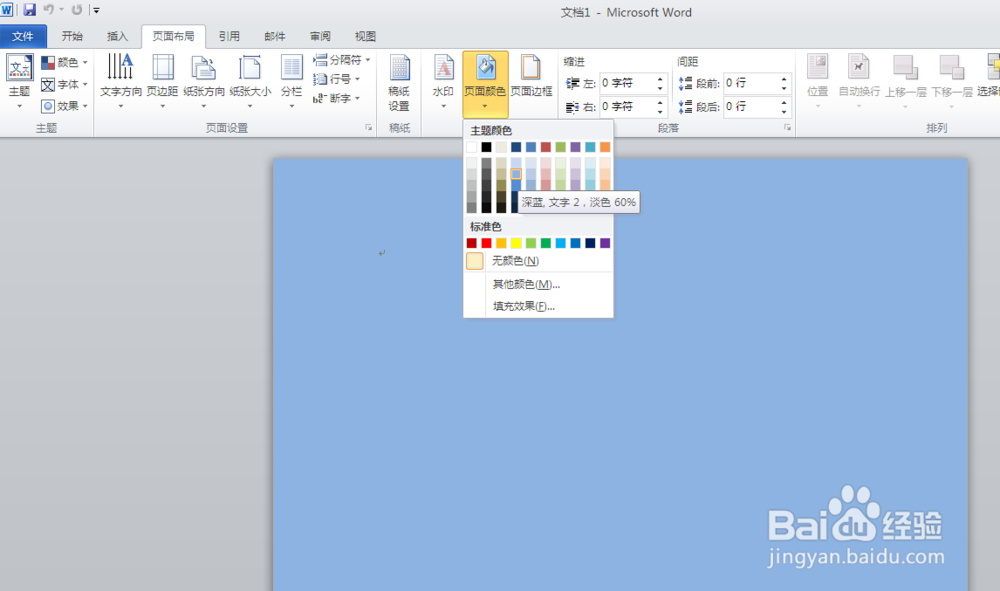Open the 文件 file tab
The image size is (1000, 591).
pyautogui.click(x=23, y=36)
